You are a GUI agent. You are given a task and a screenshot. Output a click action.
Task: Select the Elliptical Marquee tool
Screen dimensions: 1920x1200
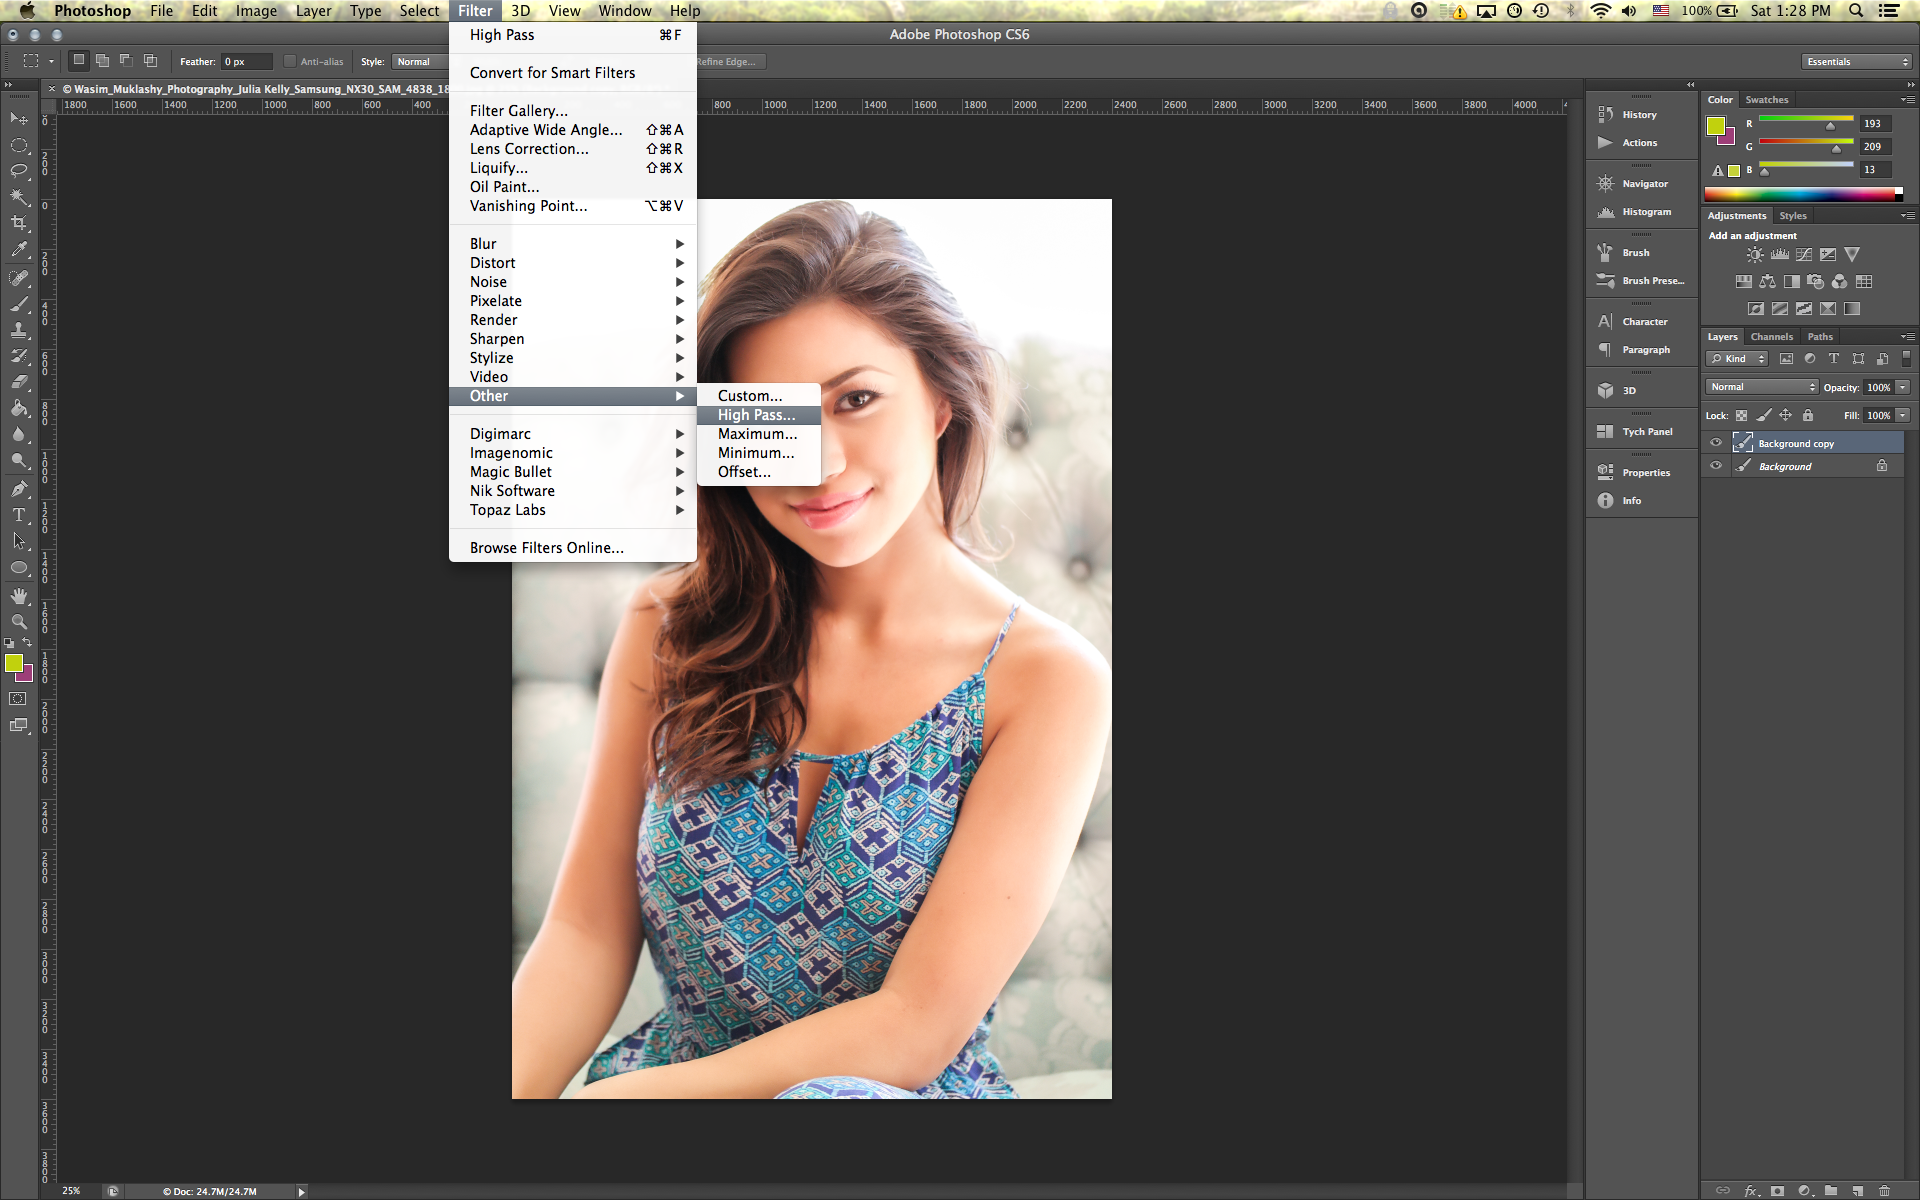[19, 145]
